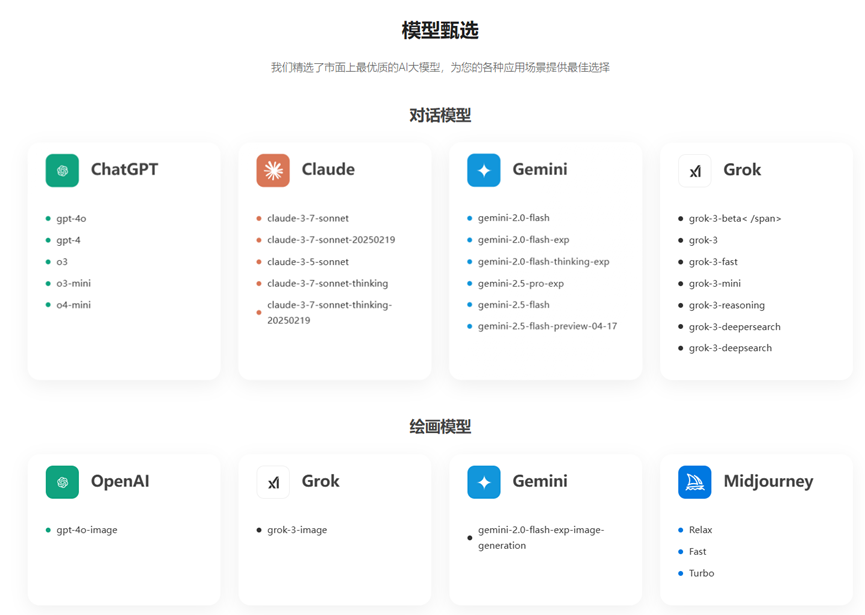Choose the o3 model entry
The image size is (865, 615).
(62, 261)
